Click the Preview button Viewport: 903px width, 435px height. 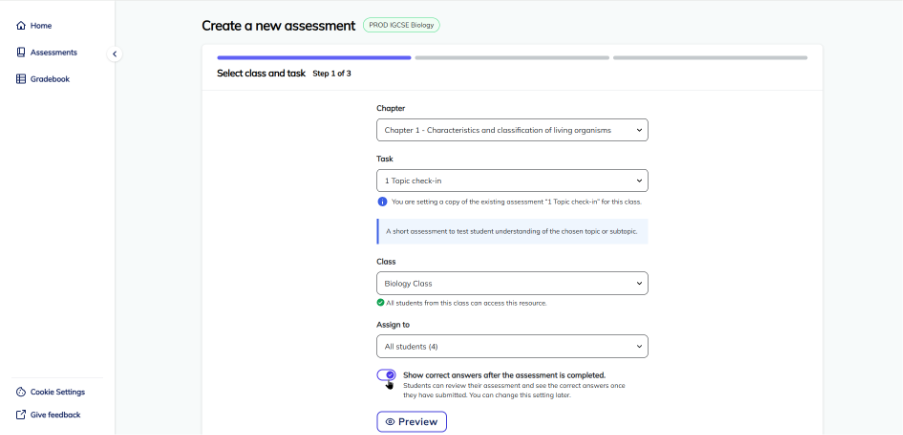tap(412, 422)
